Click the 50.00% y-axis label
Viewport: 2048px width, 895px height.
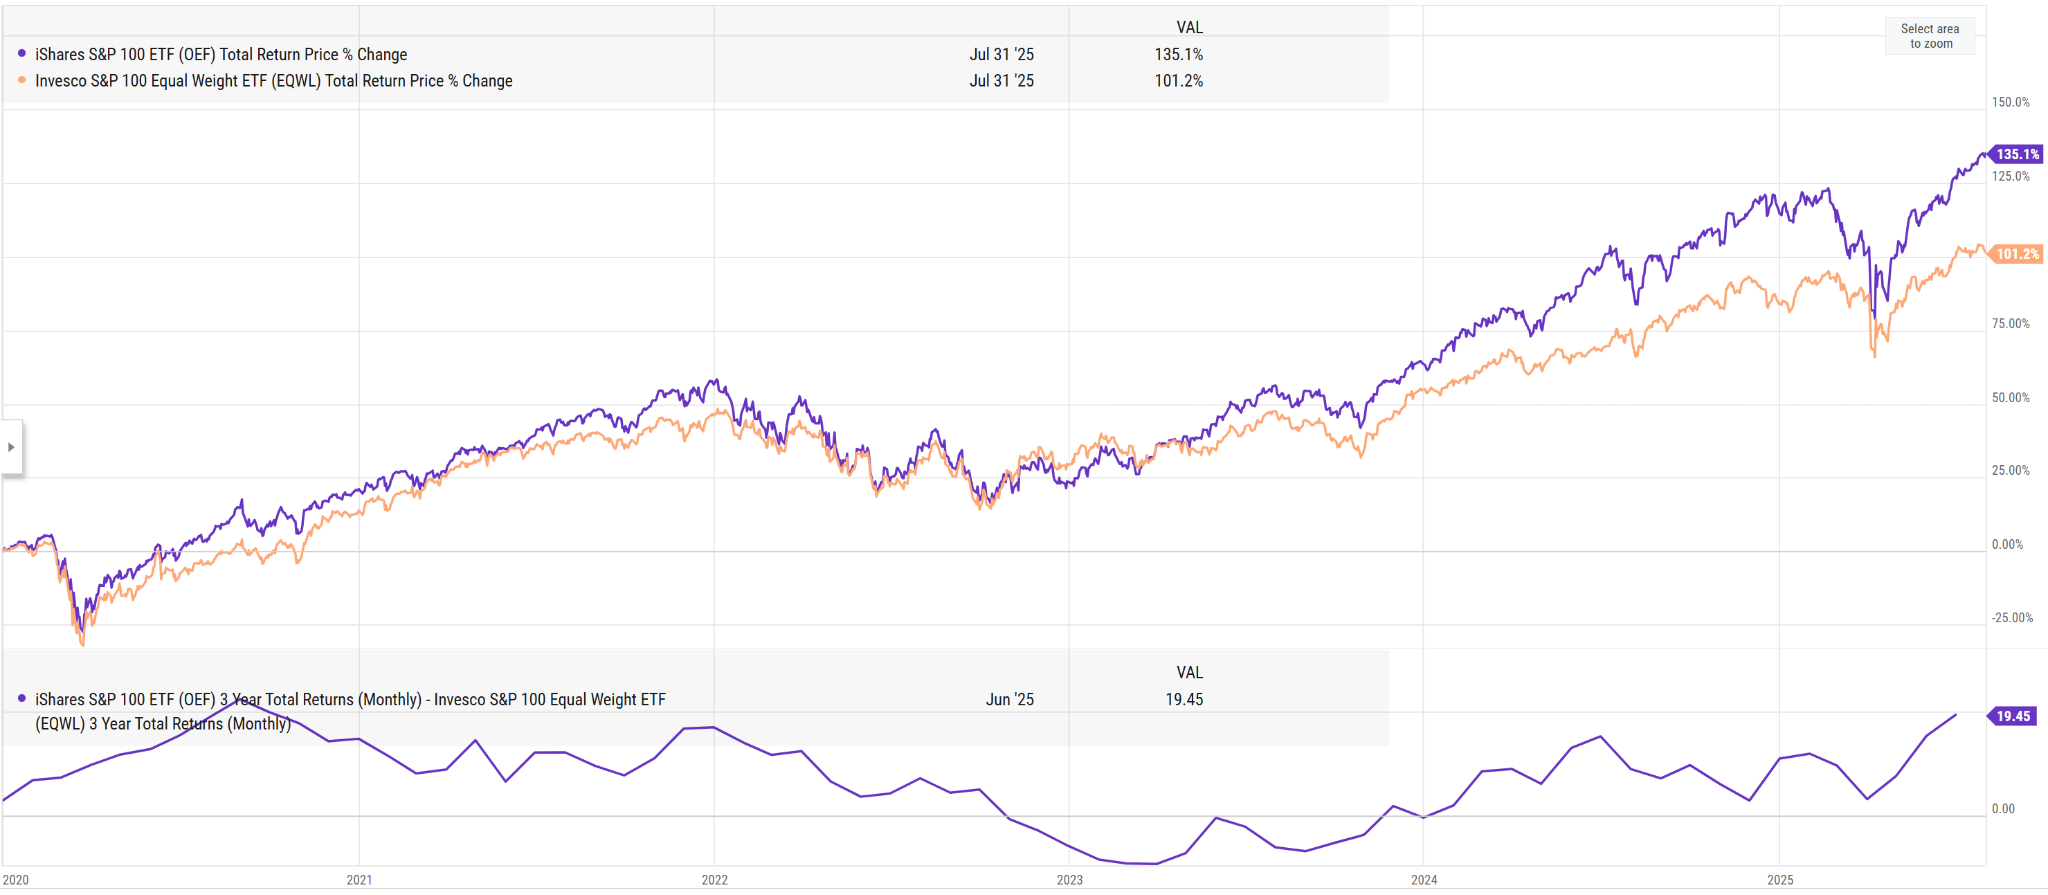click(2011, 397)
